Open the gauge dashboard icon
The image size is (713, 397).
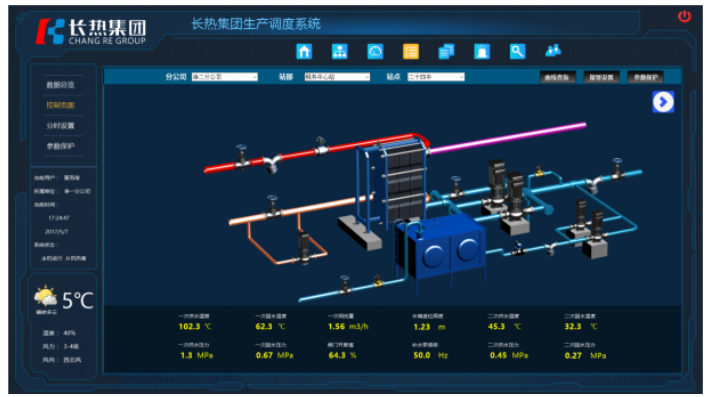click(375, 51)
